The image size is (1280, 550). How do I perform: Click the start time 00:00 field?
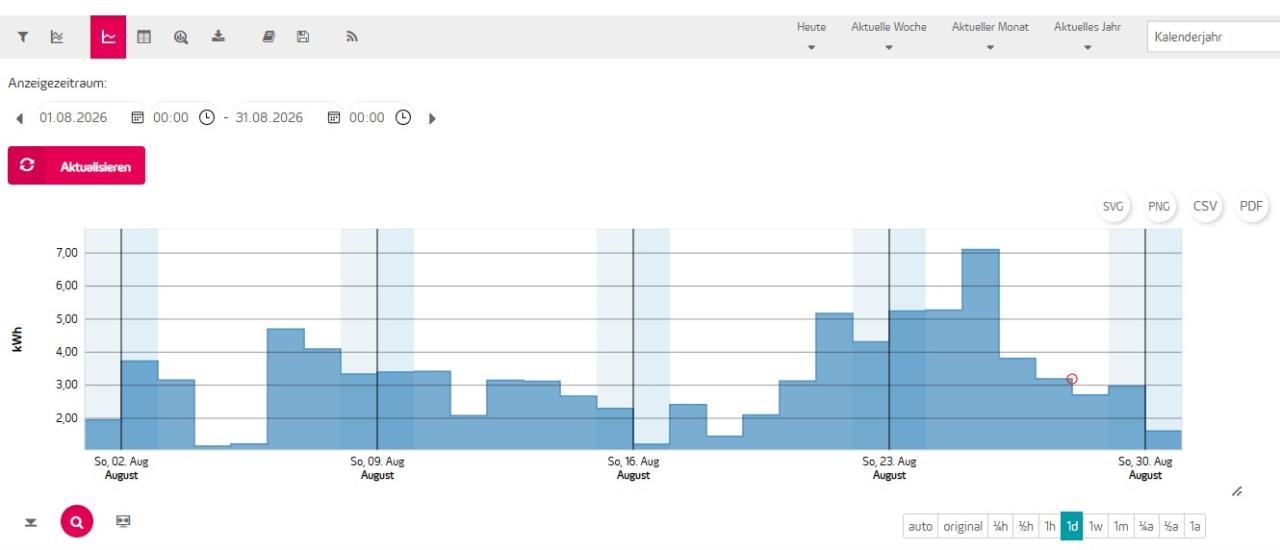171,118
